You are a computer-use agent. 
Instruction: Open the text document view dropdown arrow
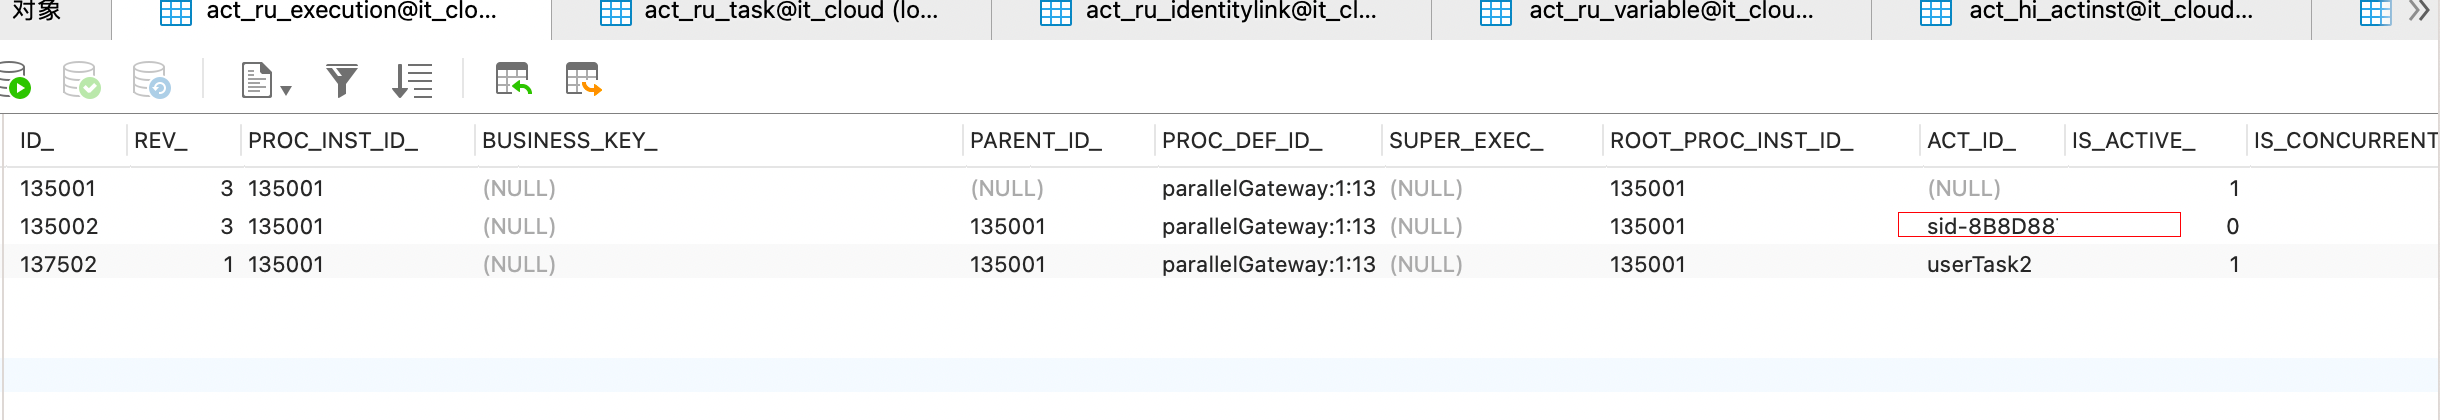pyautogui.click(x=286, y=90)
